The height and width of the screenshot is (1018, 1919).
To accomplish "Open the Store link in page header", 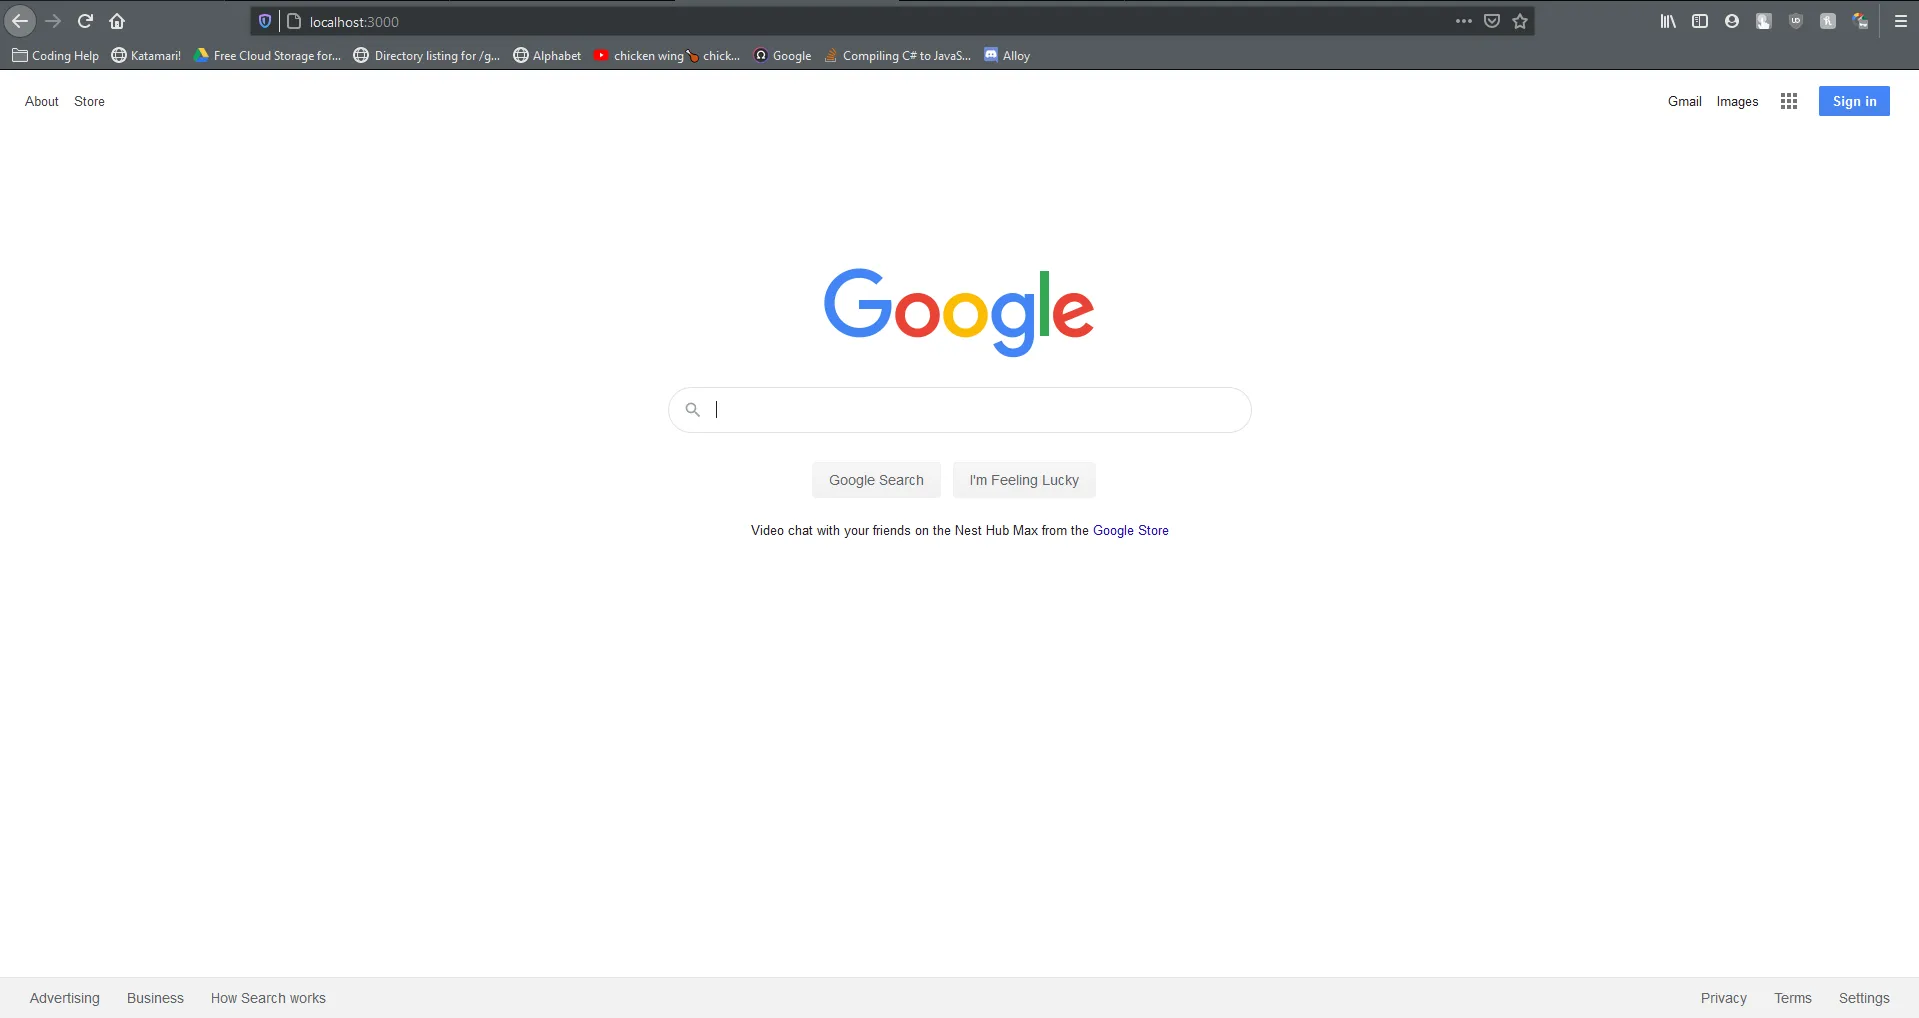I will [89, 101].
